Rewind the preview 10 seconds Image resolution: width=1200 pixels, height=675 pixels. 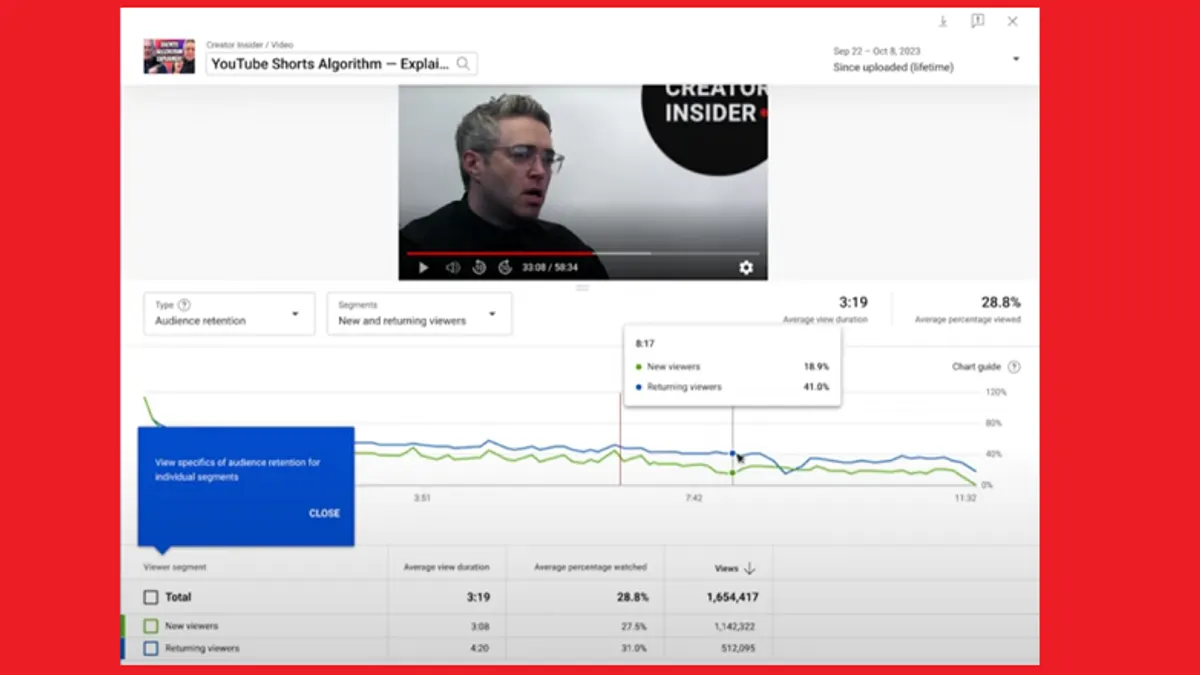[x=479, y=268]
